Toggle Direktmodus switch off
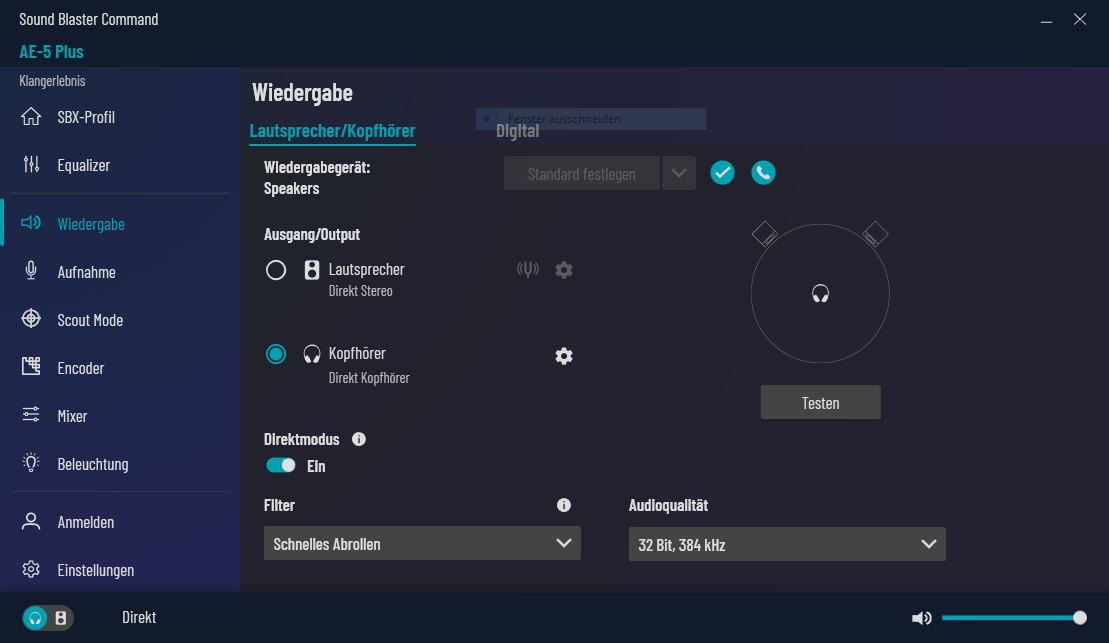The width and height of the screenshot is (1109, 643). tap(281, 465)
